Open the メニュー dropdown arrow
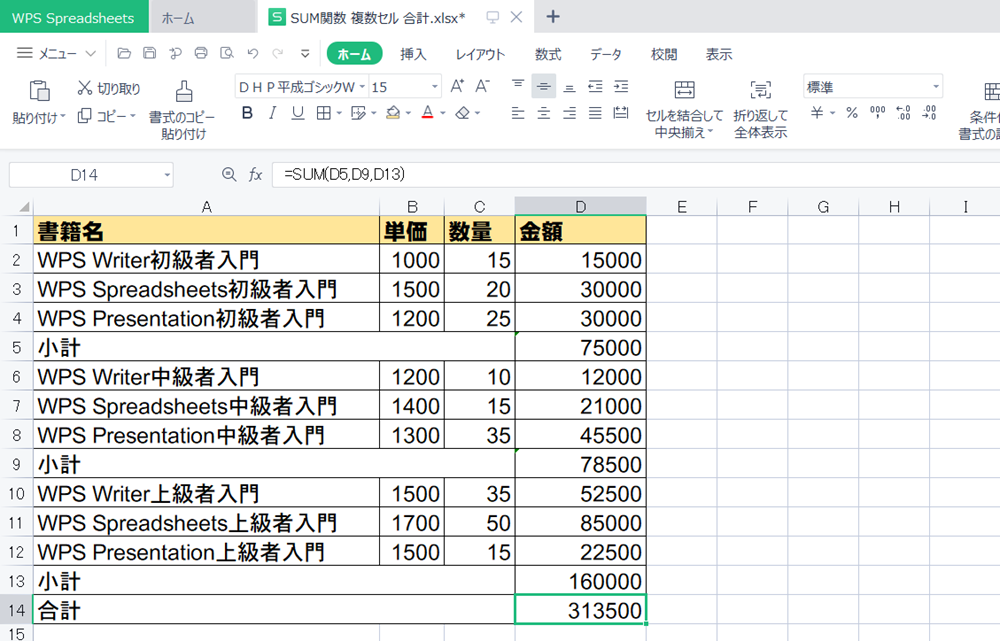This screenshot has height=641, width=1000. click(x=91, y=54)
